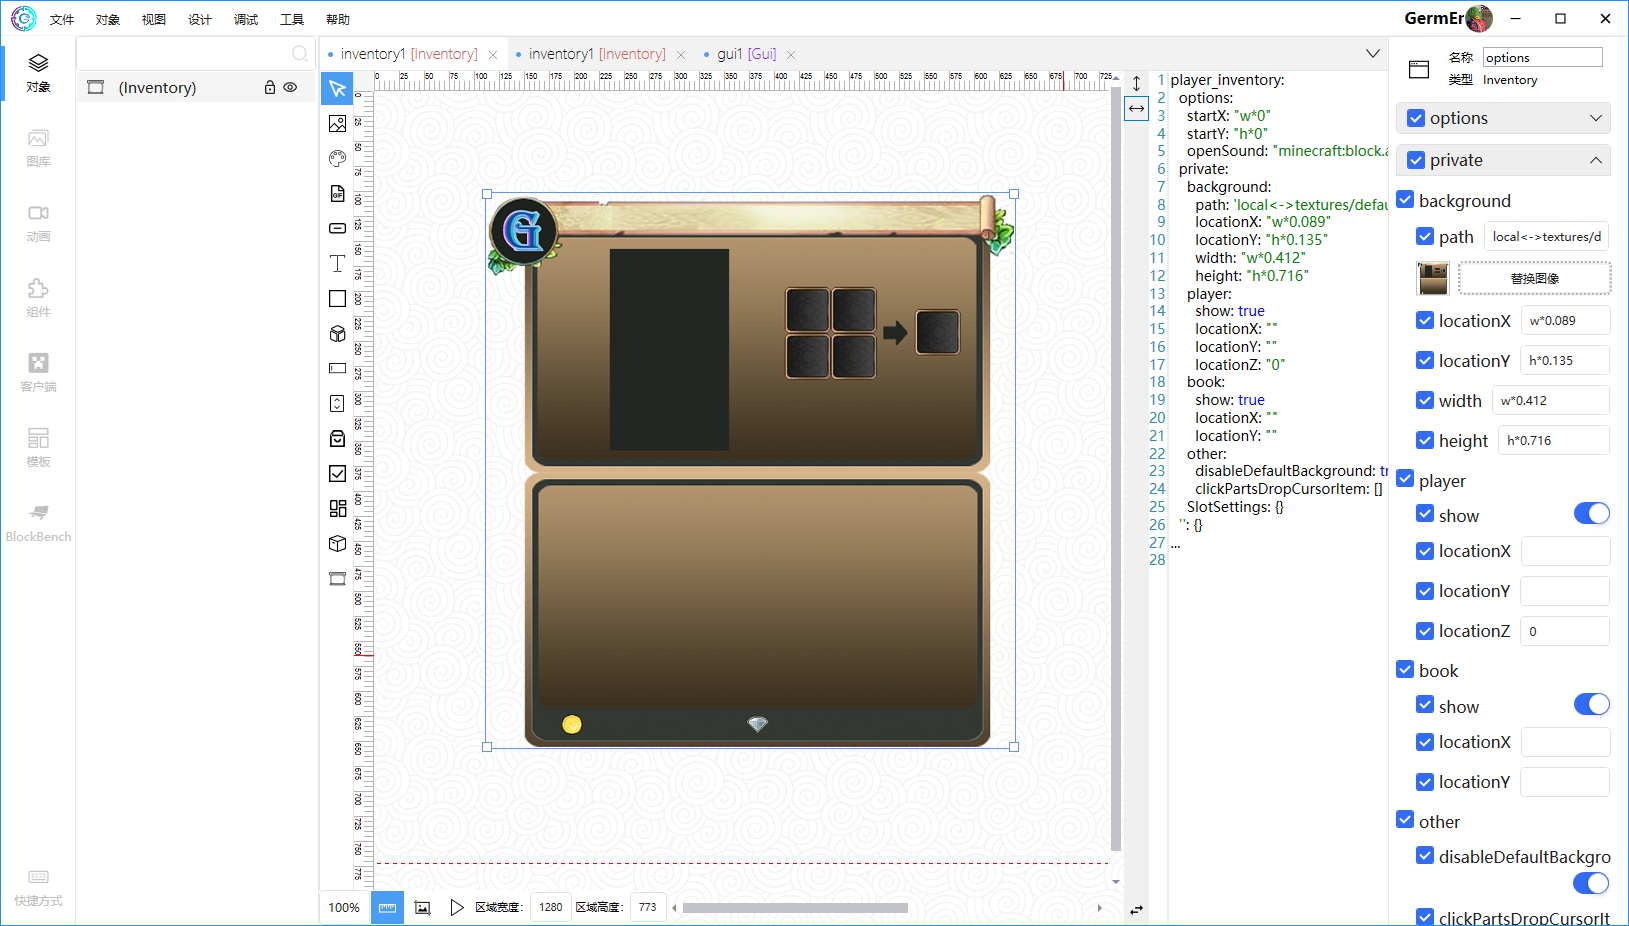Screen dimensions: 1629x926
Task: Select the color palette tool
Action: coord(337,158)
